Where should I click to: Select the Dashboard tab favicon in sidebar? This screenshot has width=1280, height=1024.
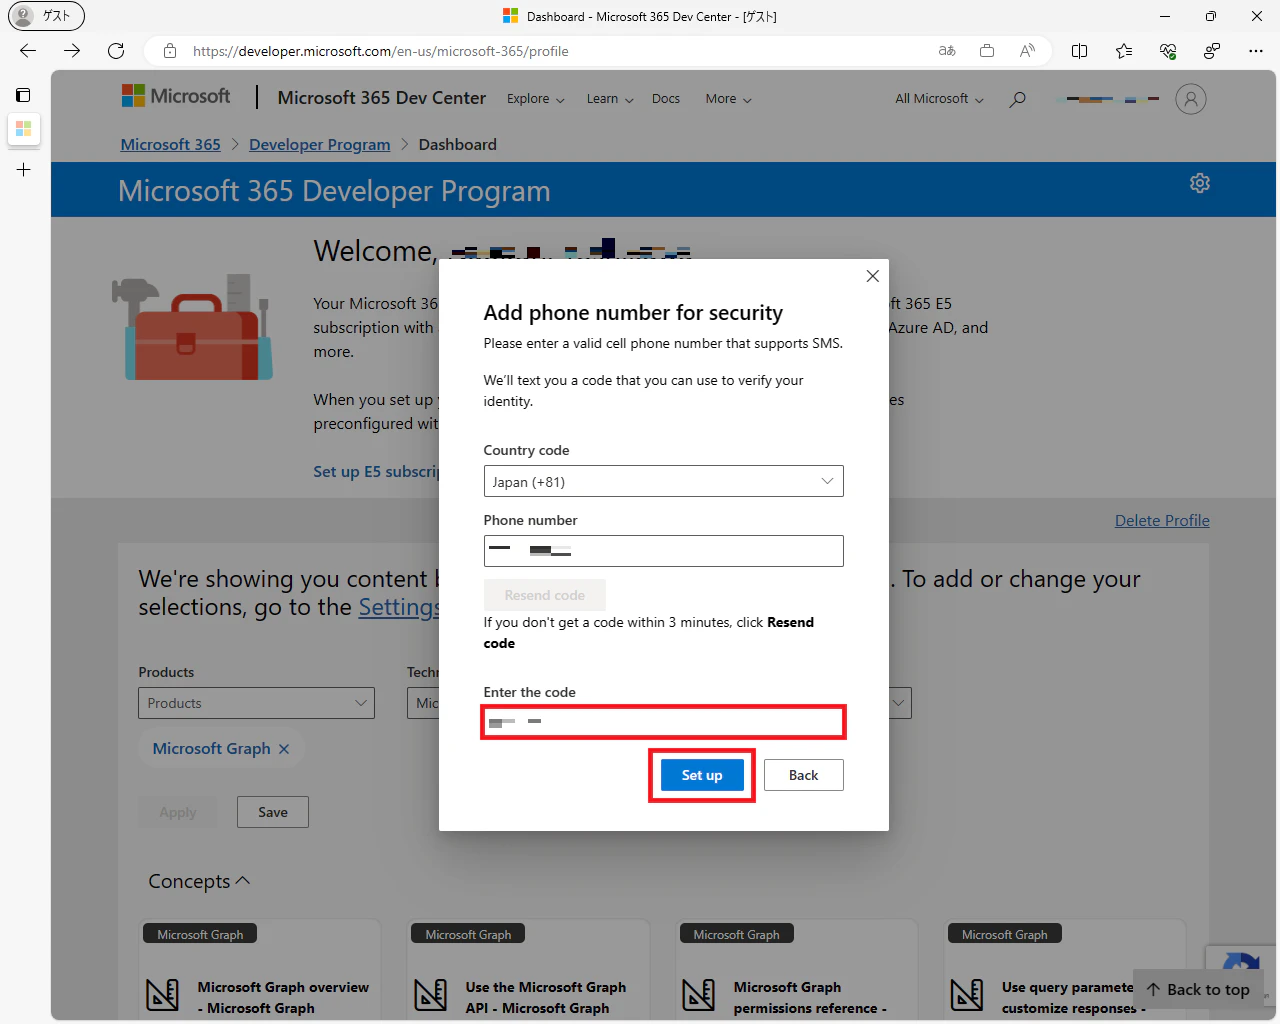pos(23,129)
